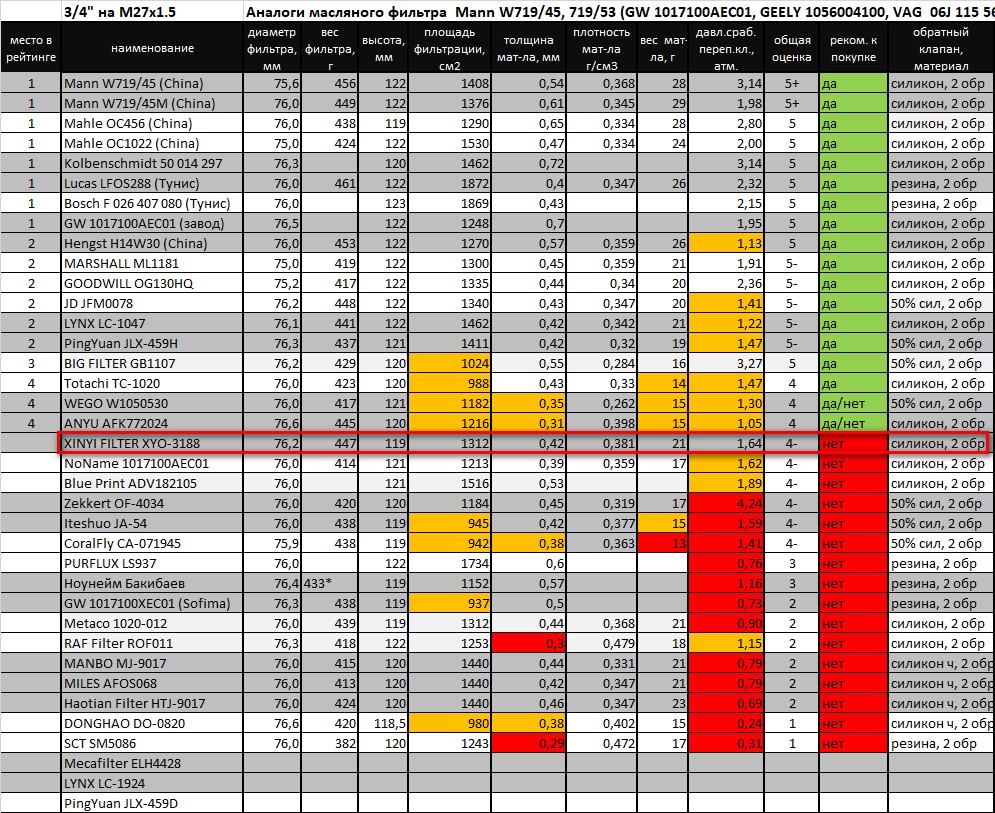Click the 'плотность мат-ла г/см3' header
Screen dimensions: 995x813
point(602,48)
